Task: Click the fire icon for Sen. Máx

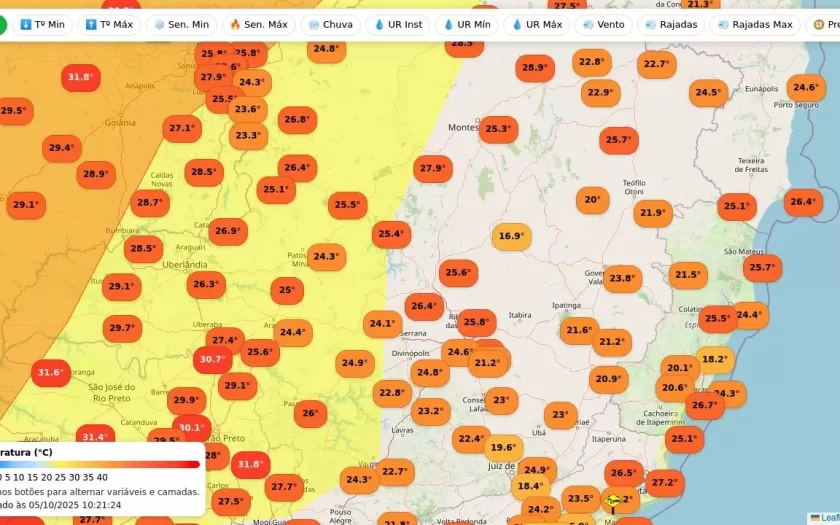Action: pyautogui.click(x=235, y=24)
